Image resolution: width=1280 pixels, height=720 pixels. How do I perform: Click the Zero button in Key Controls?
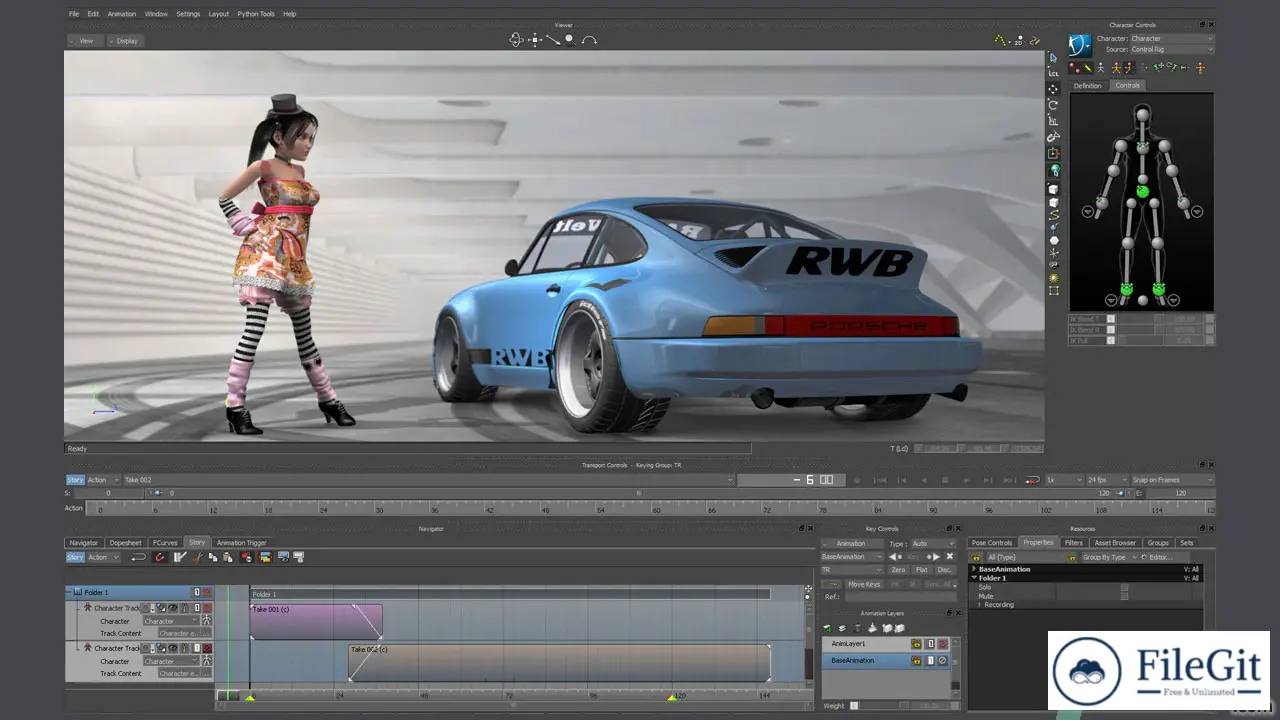(x=899, y=570)
